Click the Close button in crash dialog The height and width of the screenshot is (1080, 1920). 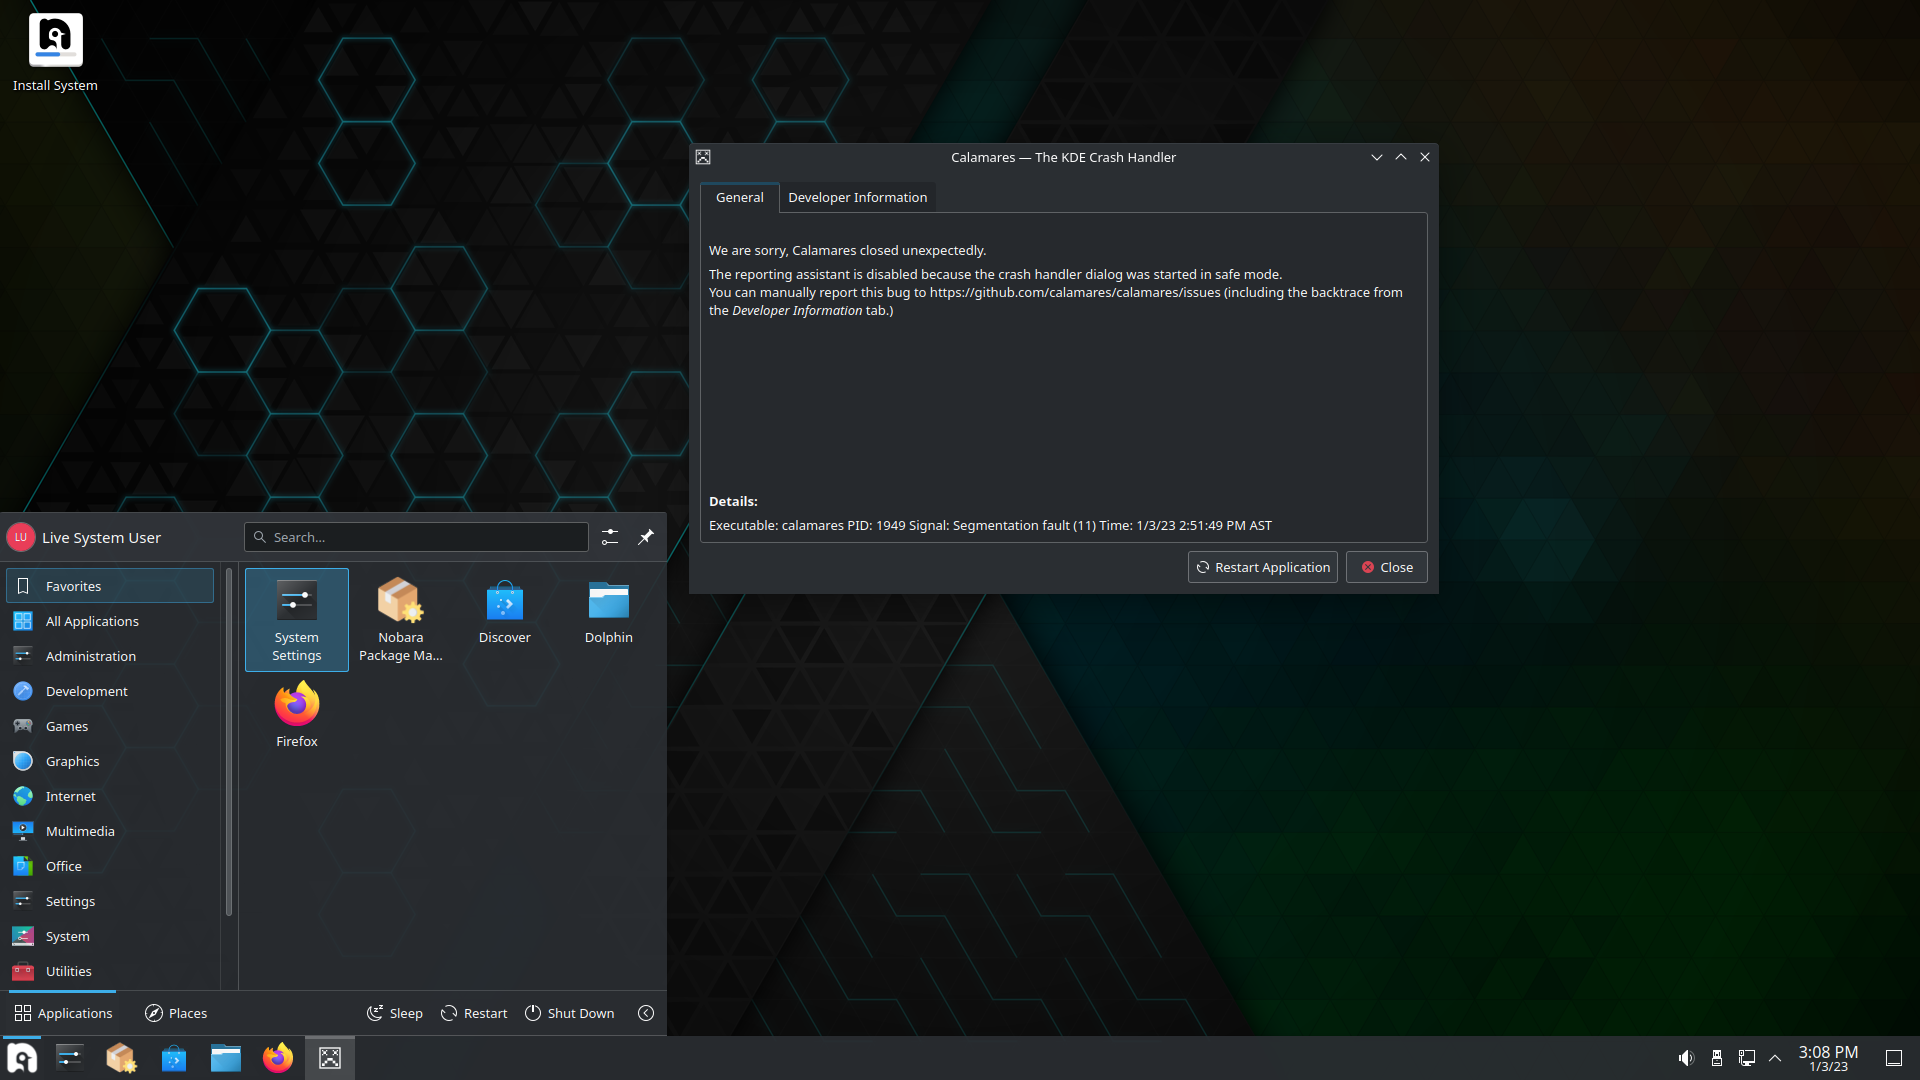point(1386,567)
